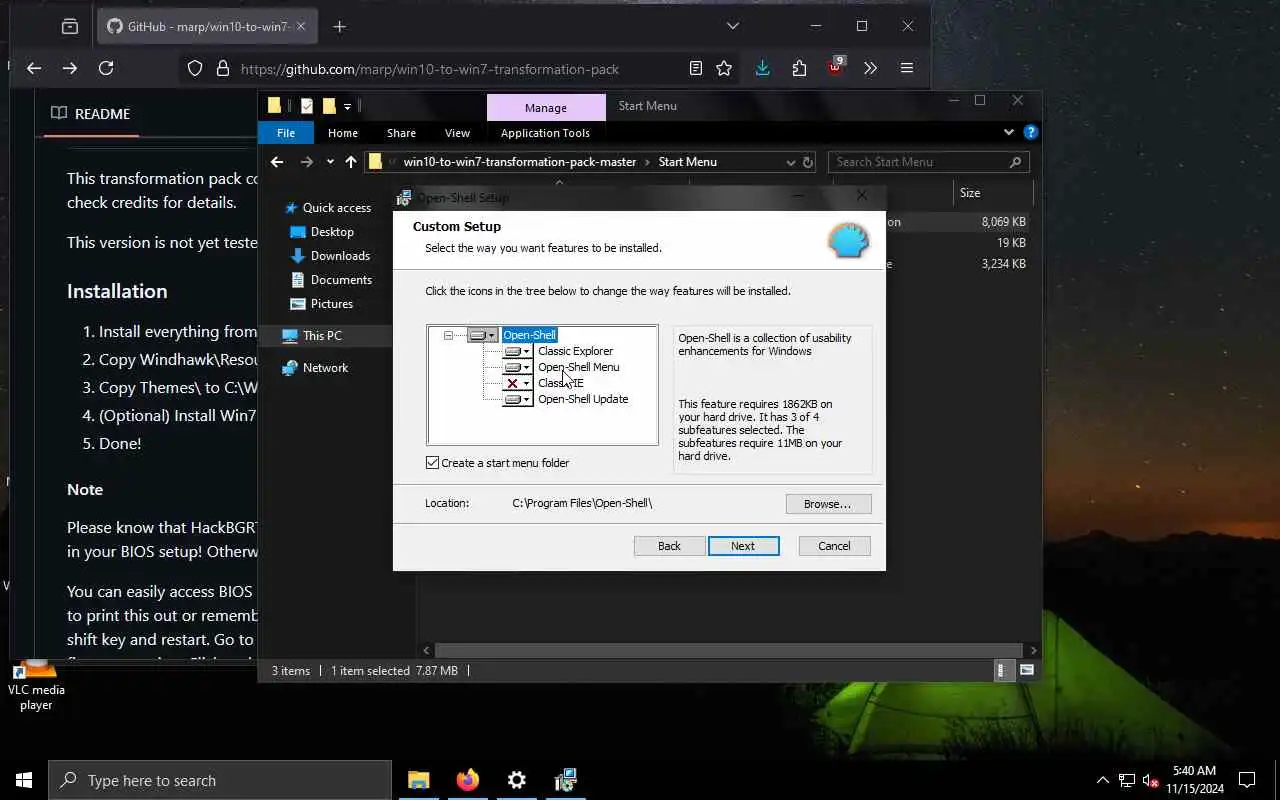The width and height of the screenshot is (1280, 800).
Task: Go forward in File Explorer navigation
Action: (x=307, y=162)
